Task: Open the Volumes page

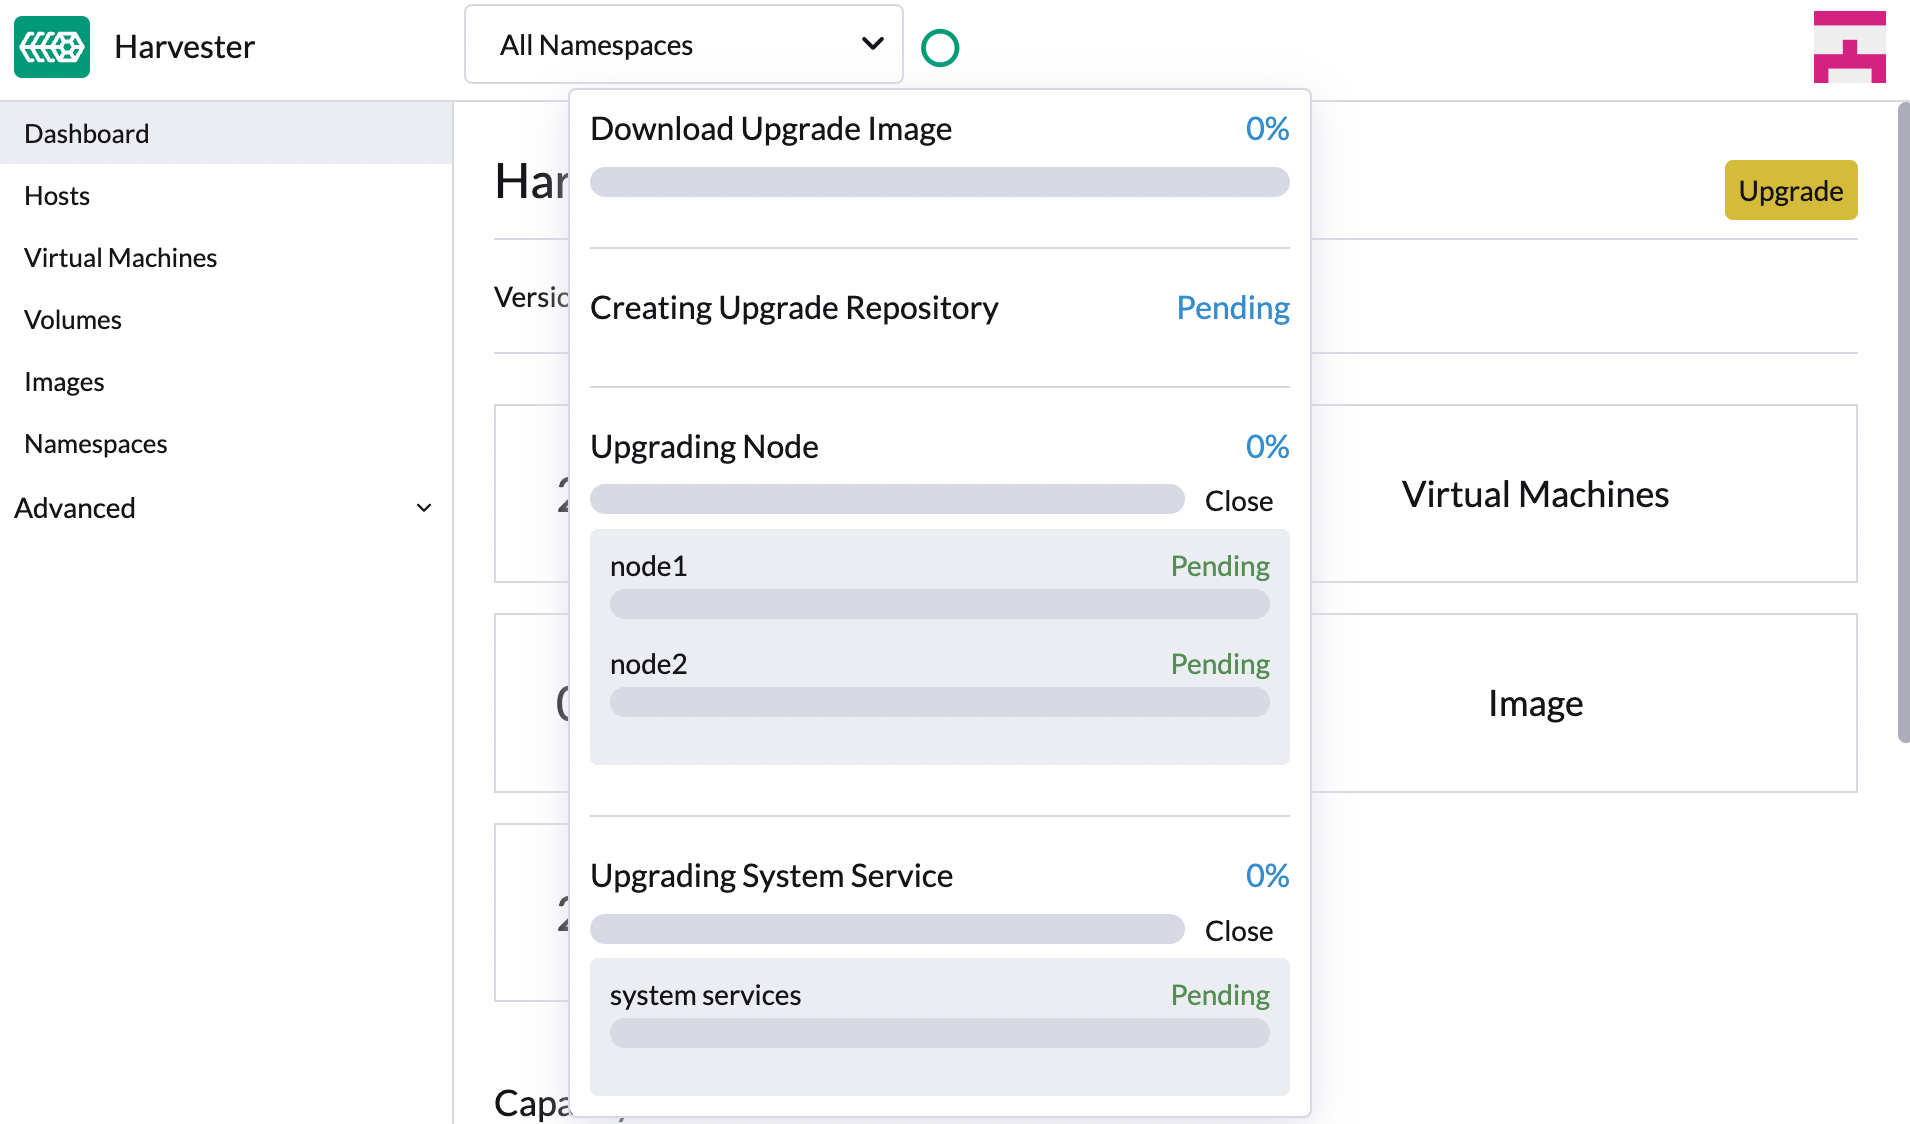Action: (72, 319)
